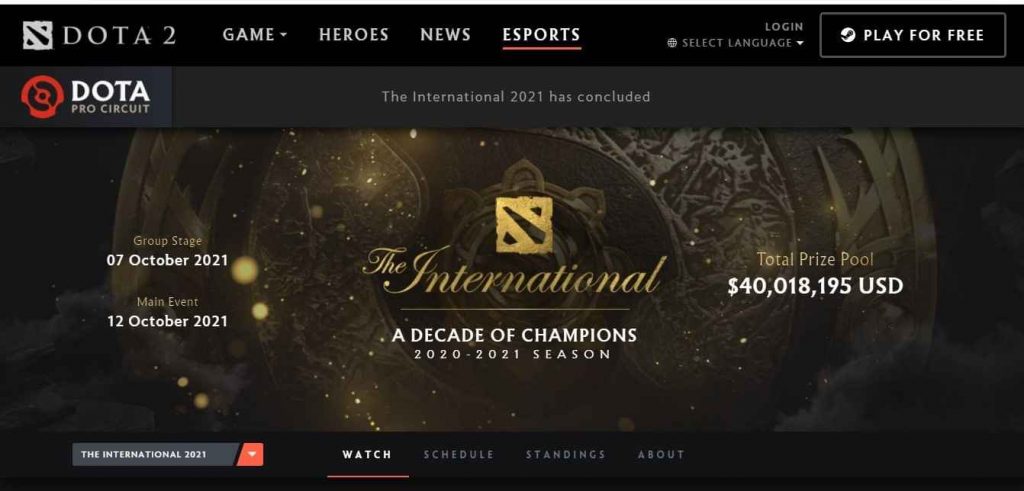
Task: Open the Select Language dropdown
Action: [736, 43]
